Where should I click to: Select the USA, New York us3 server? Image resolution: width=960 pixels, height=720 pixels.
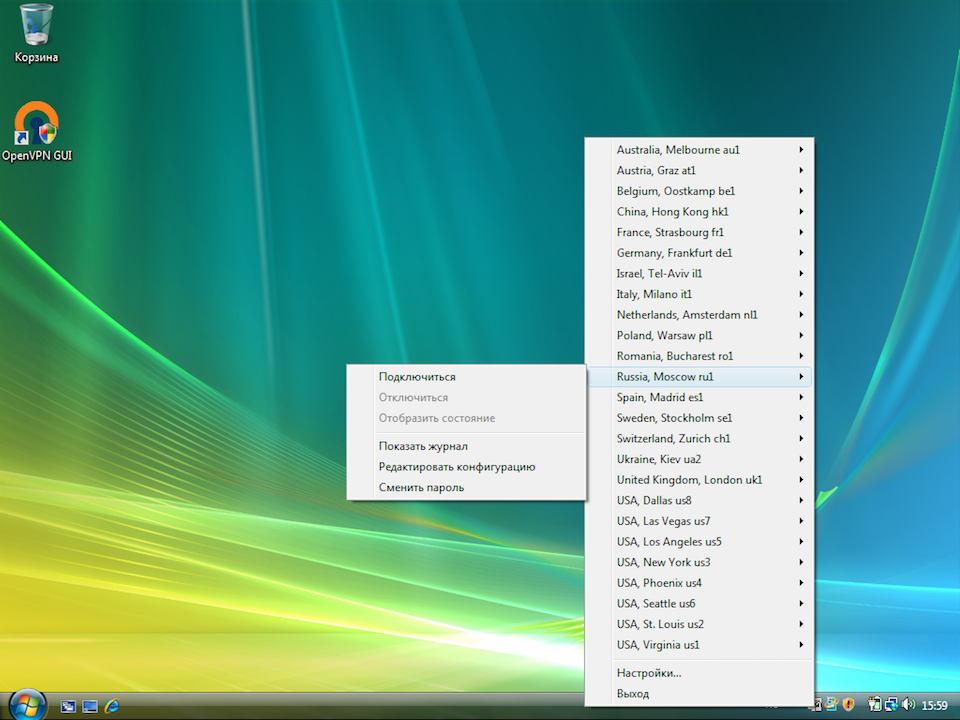pos(699,562)
